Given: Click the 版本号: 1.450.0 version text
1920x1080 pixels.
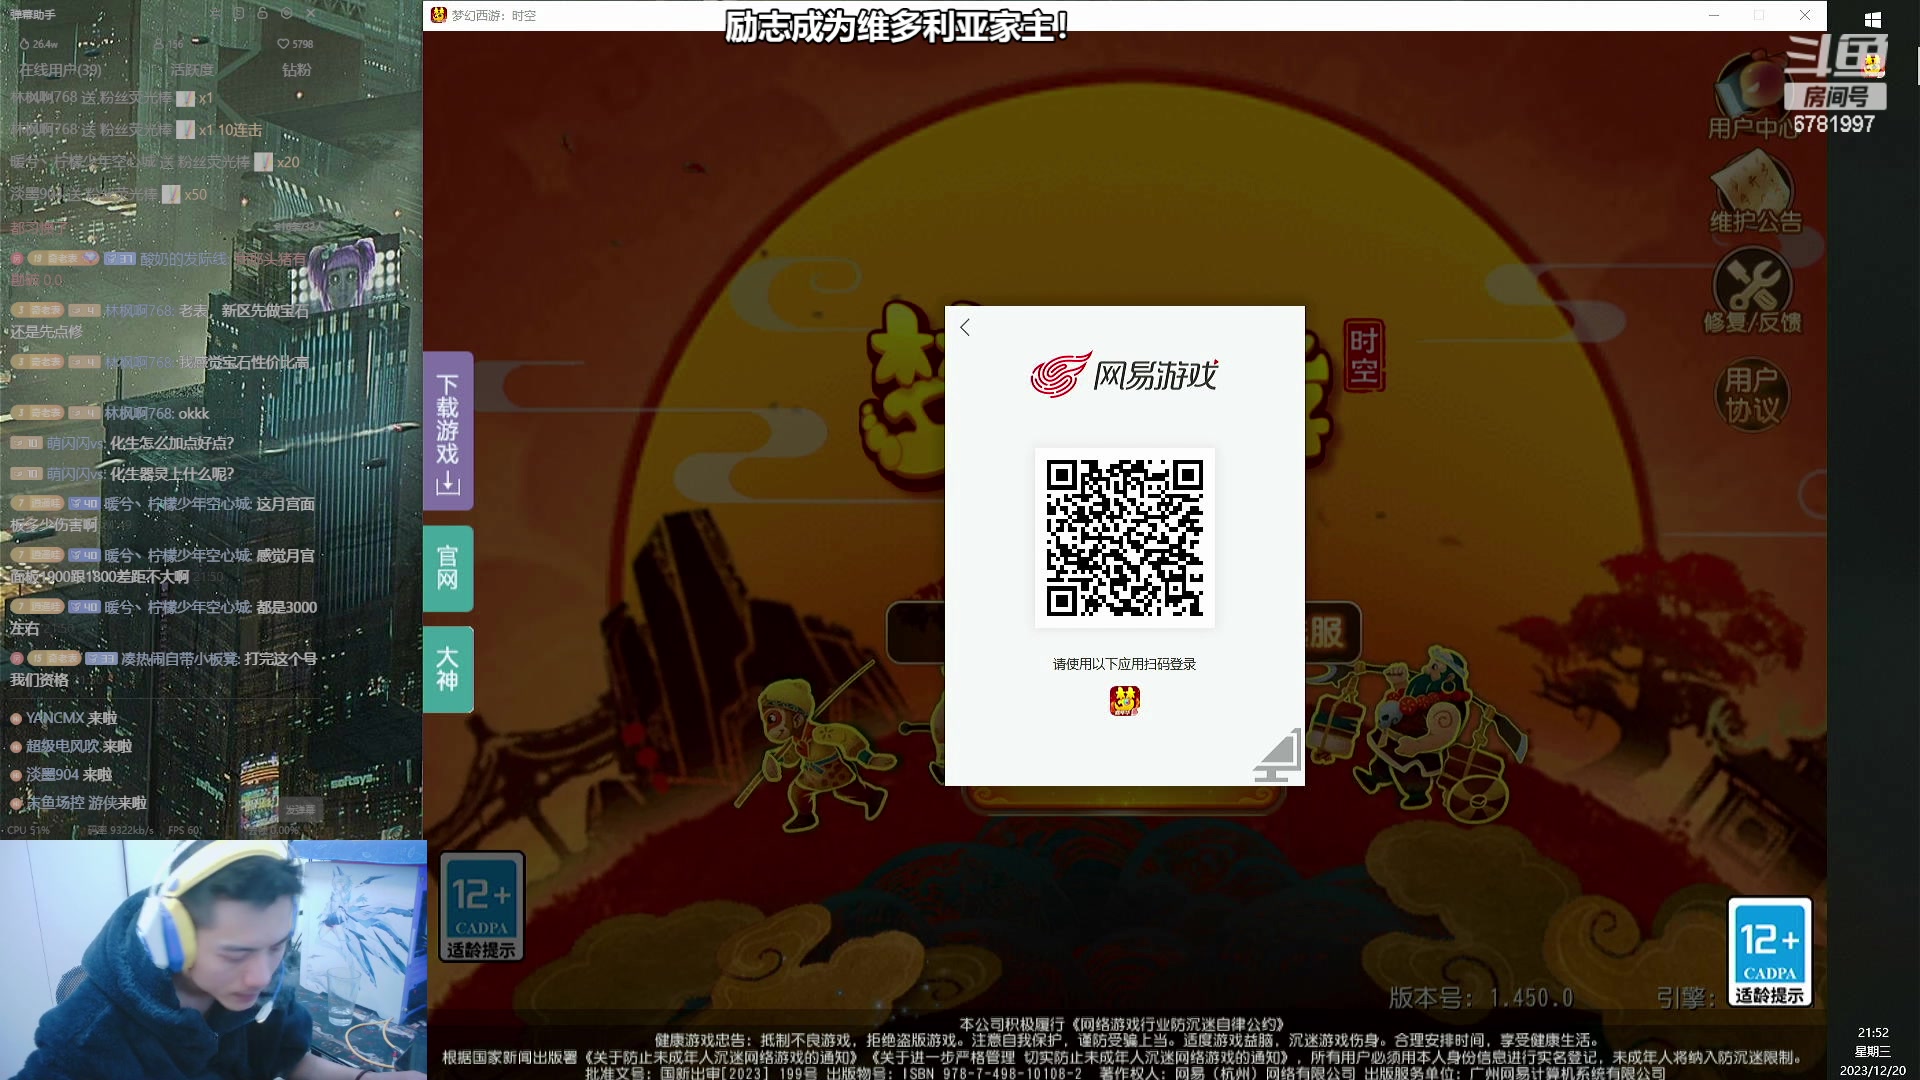Looking at the screenshot, I should coord(1481,998).
